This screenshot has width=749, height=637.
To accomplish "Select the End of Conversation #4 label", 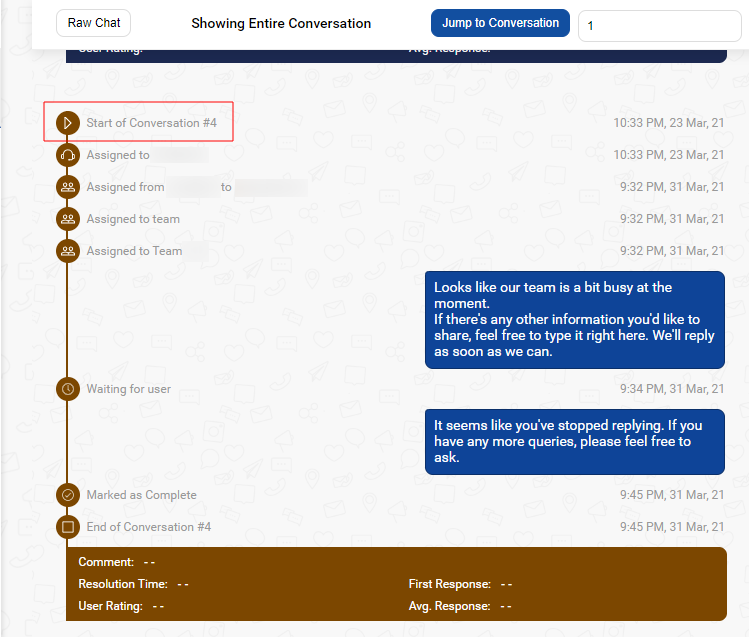I will click(x=149, y=527).
